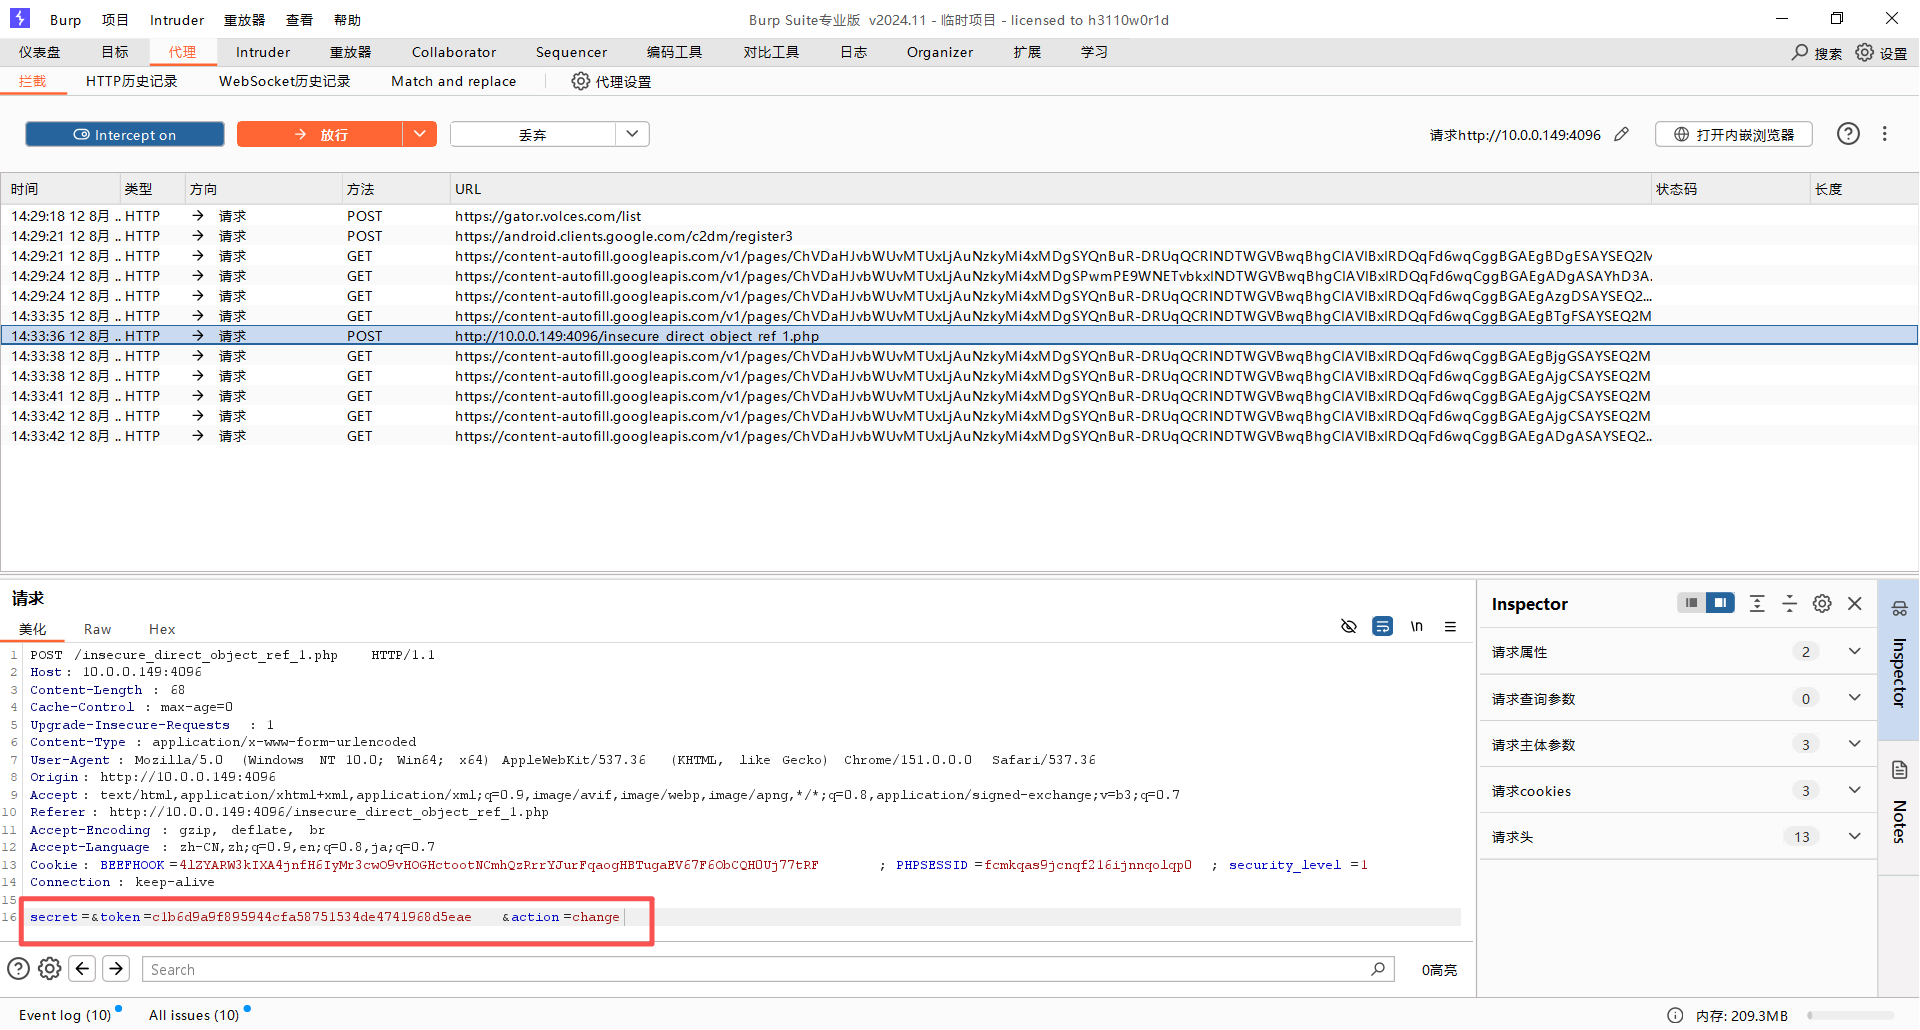
Task: Open proxy settings gear icon
Action: pyautogui.click(x=580, y=81)
